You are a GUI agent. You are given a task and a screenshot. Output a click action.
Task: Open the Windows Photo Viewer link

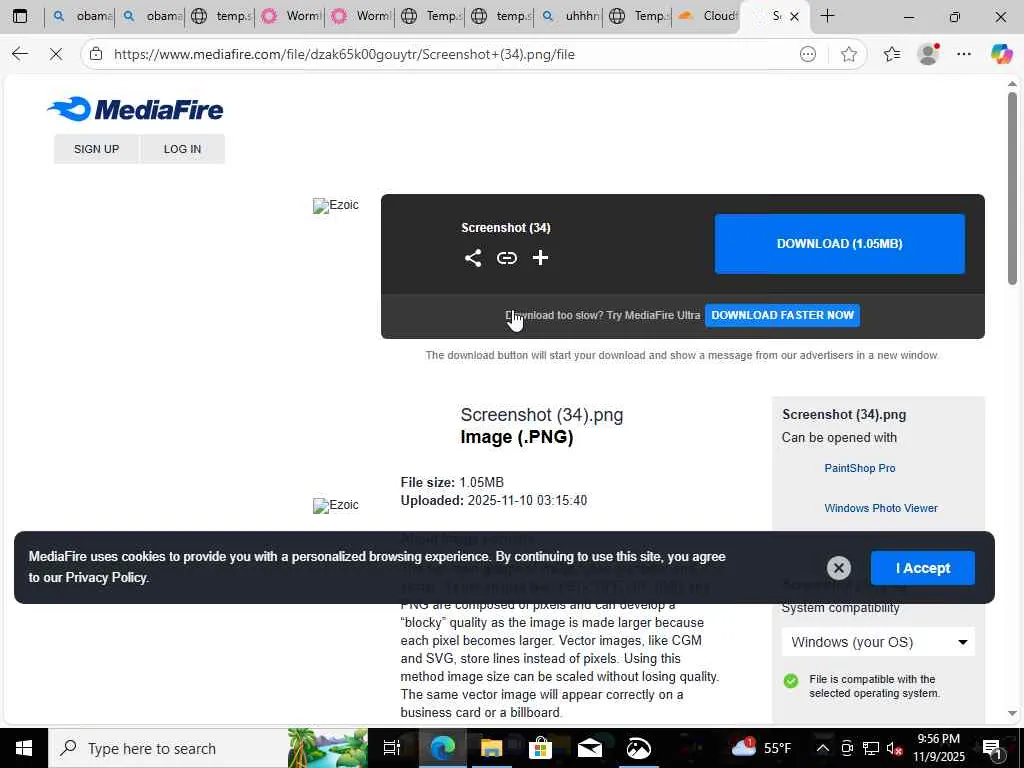click(x=880, y=508)
